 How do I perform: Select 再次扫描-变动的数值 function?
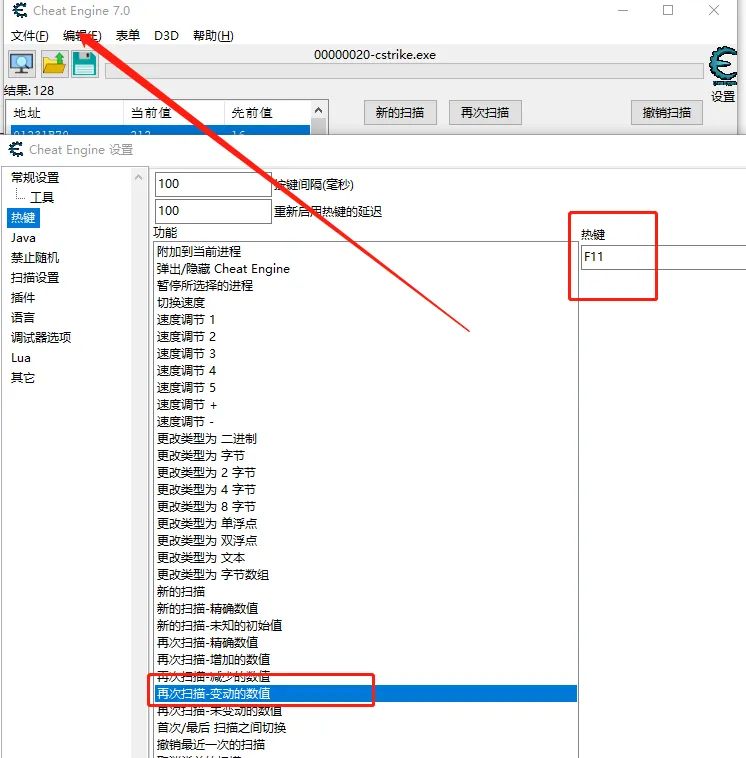click(366, 694)
